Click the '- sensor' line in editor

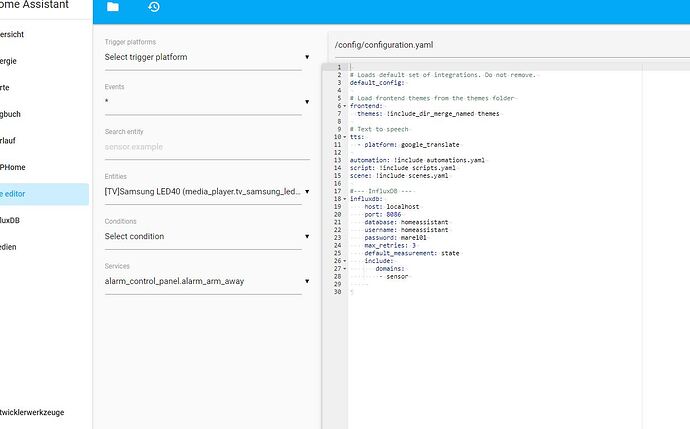[393, 276]
